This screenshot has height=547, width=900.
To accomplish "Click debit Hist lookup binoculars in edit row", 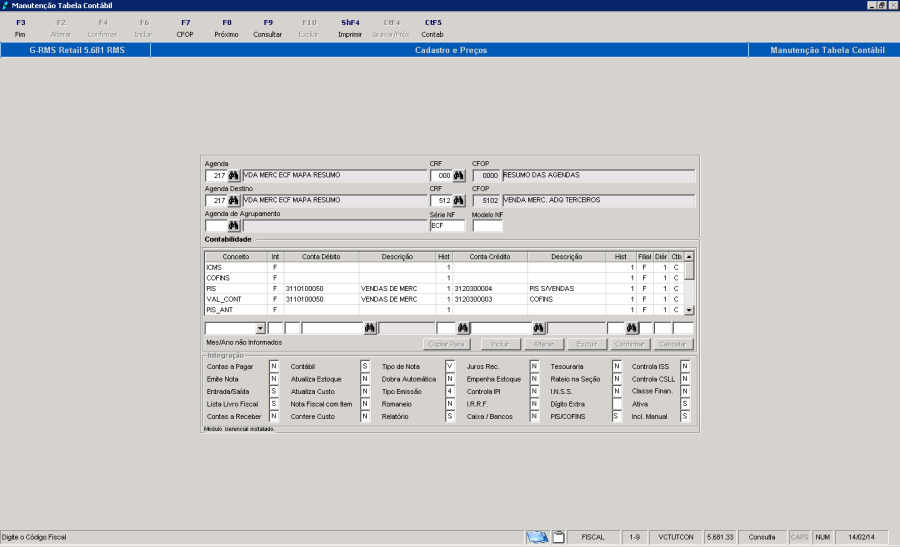I will coord(463,328).
